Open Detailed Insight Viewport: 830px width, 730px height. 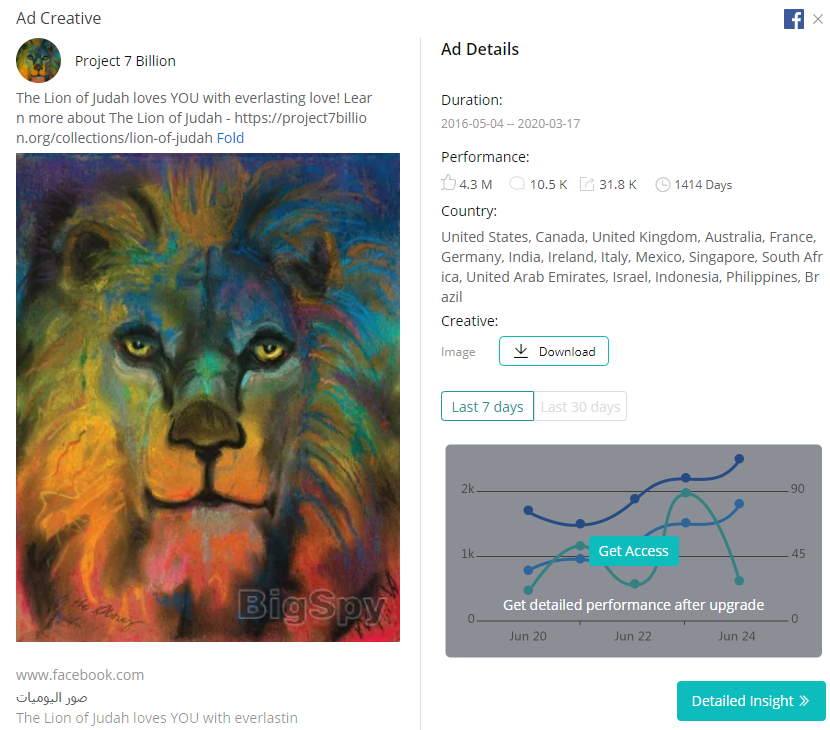751,701
